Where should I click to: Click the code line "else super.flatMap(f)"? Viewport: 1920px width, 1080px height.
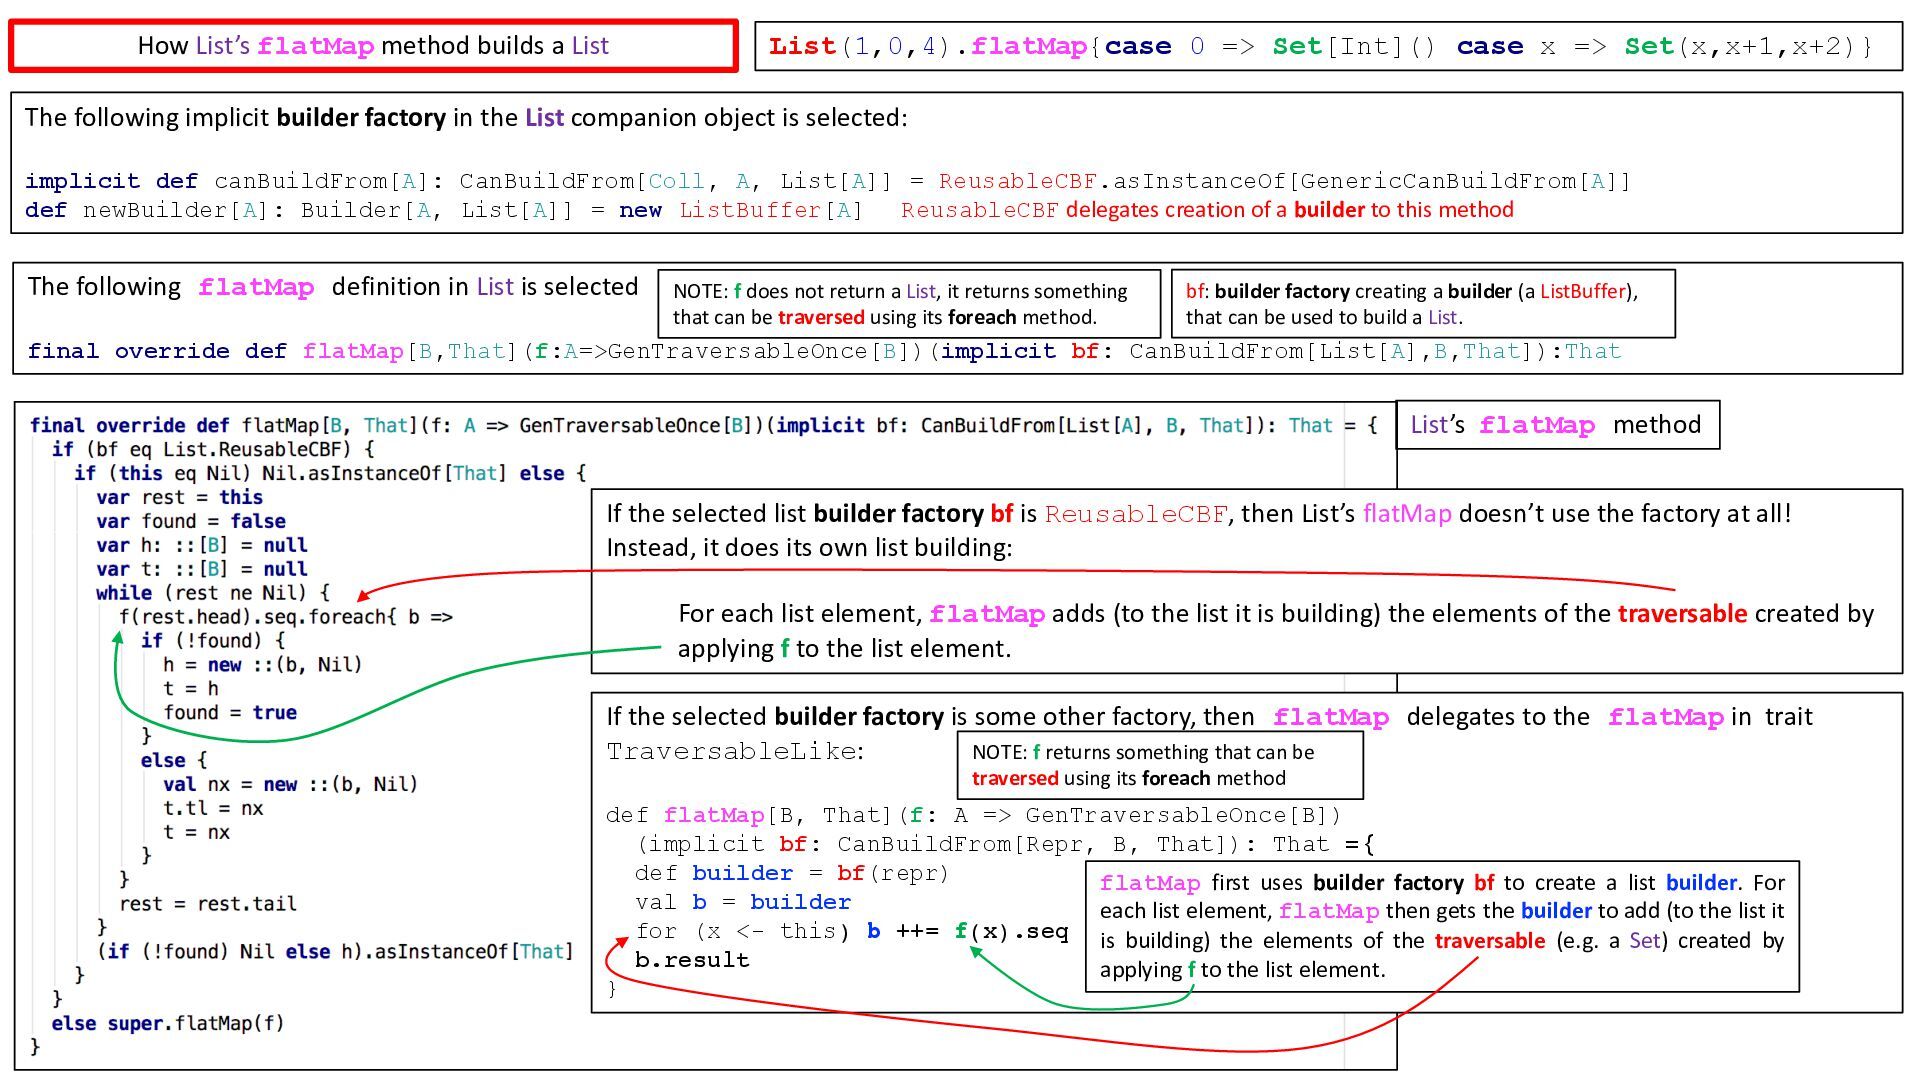(168, 1023)
